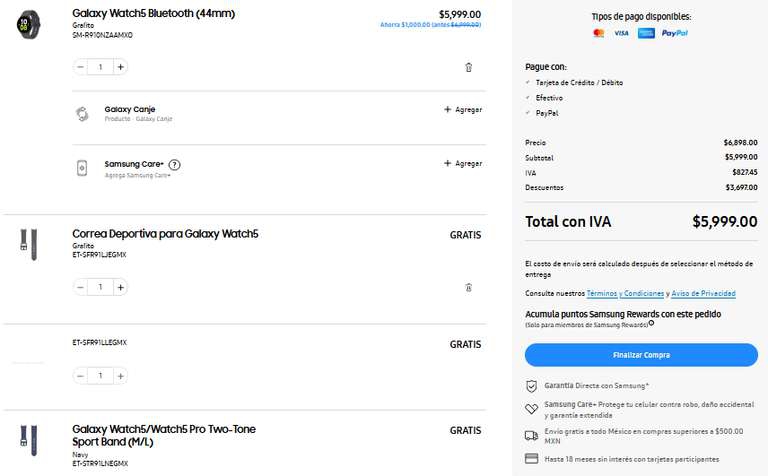Click the Descuentos value $3,697.00
The image size is (768, 476).
point(742,188)
